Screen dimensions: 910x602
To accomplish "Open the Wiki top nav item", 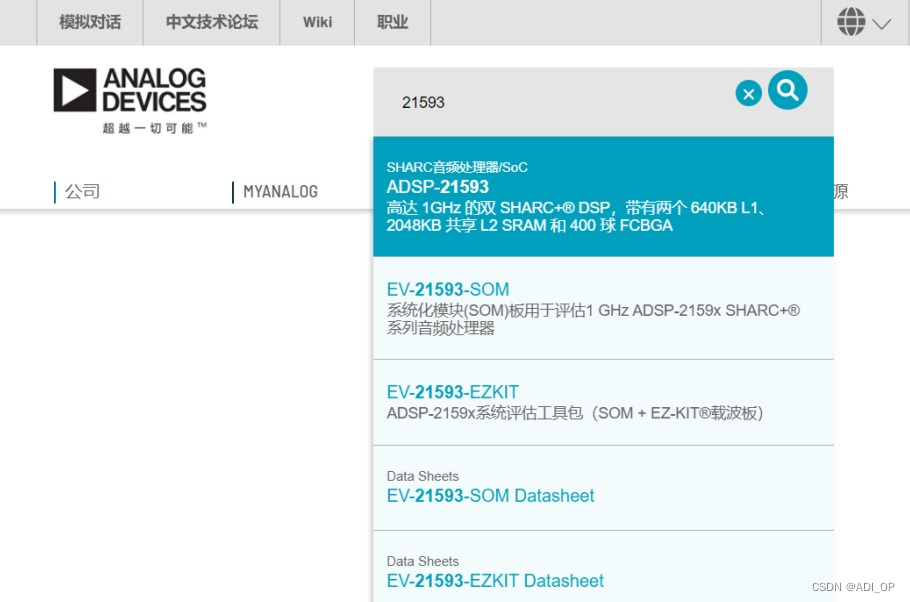I will (317, 22).
